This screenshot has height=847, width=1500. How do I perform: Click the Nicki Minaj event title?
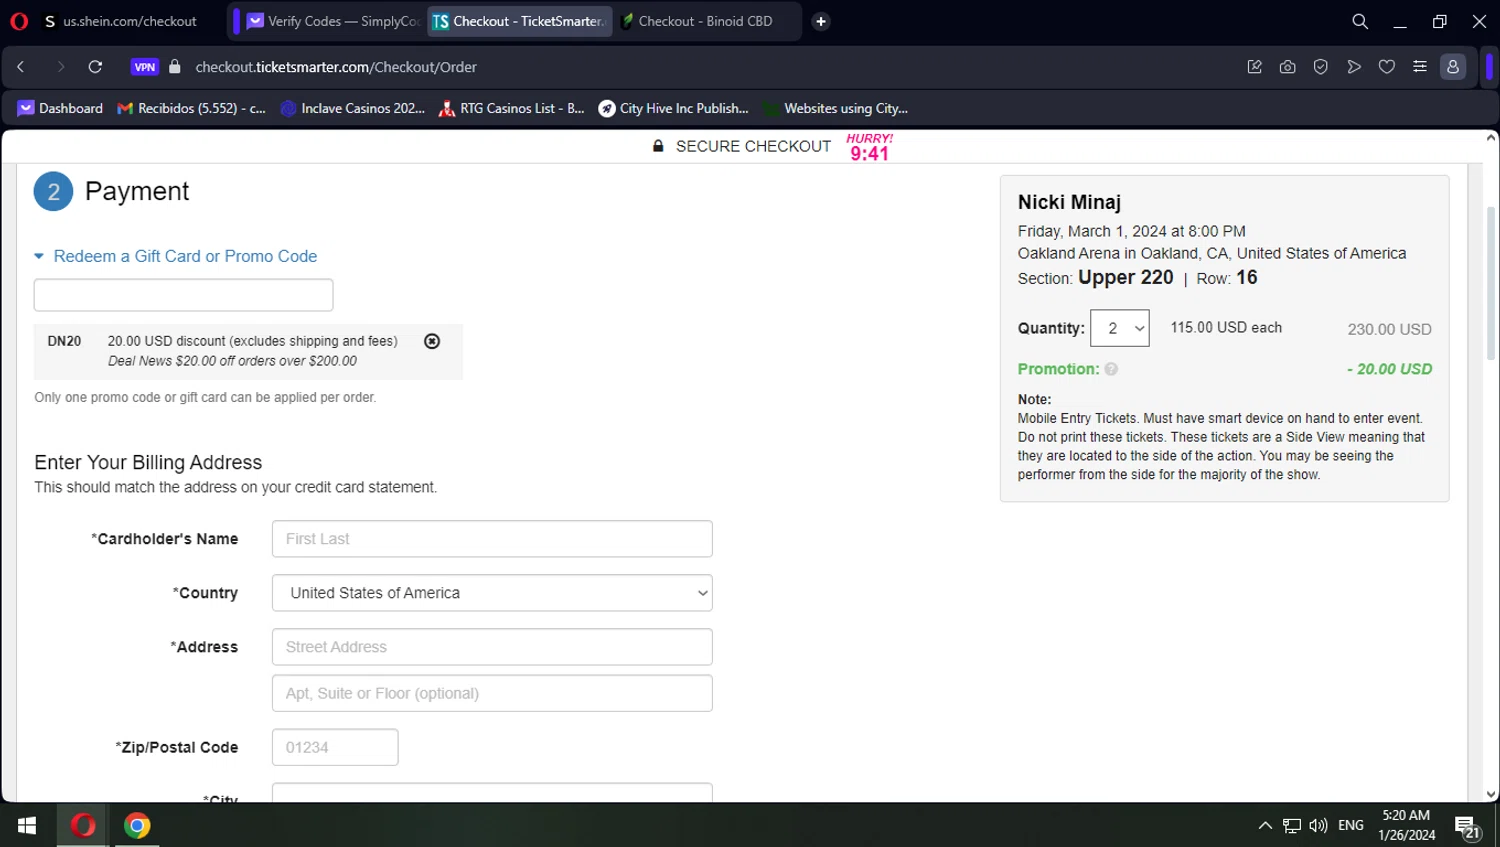coord(1069,202)
